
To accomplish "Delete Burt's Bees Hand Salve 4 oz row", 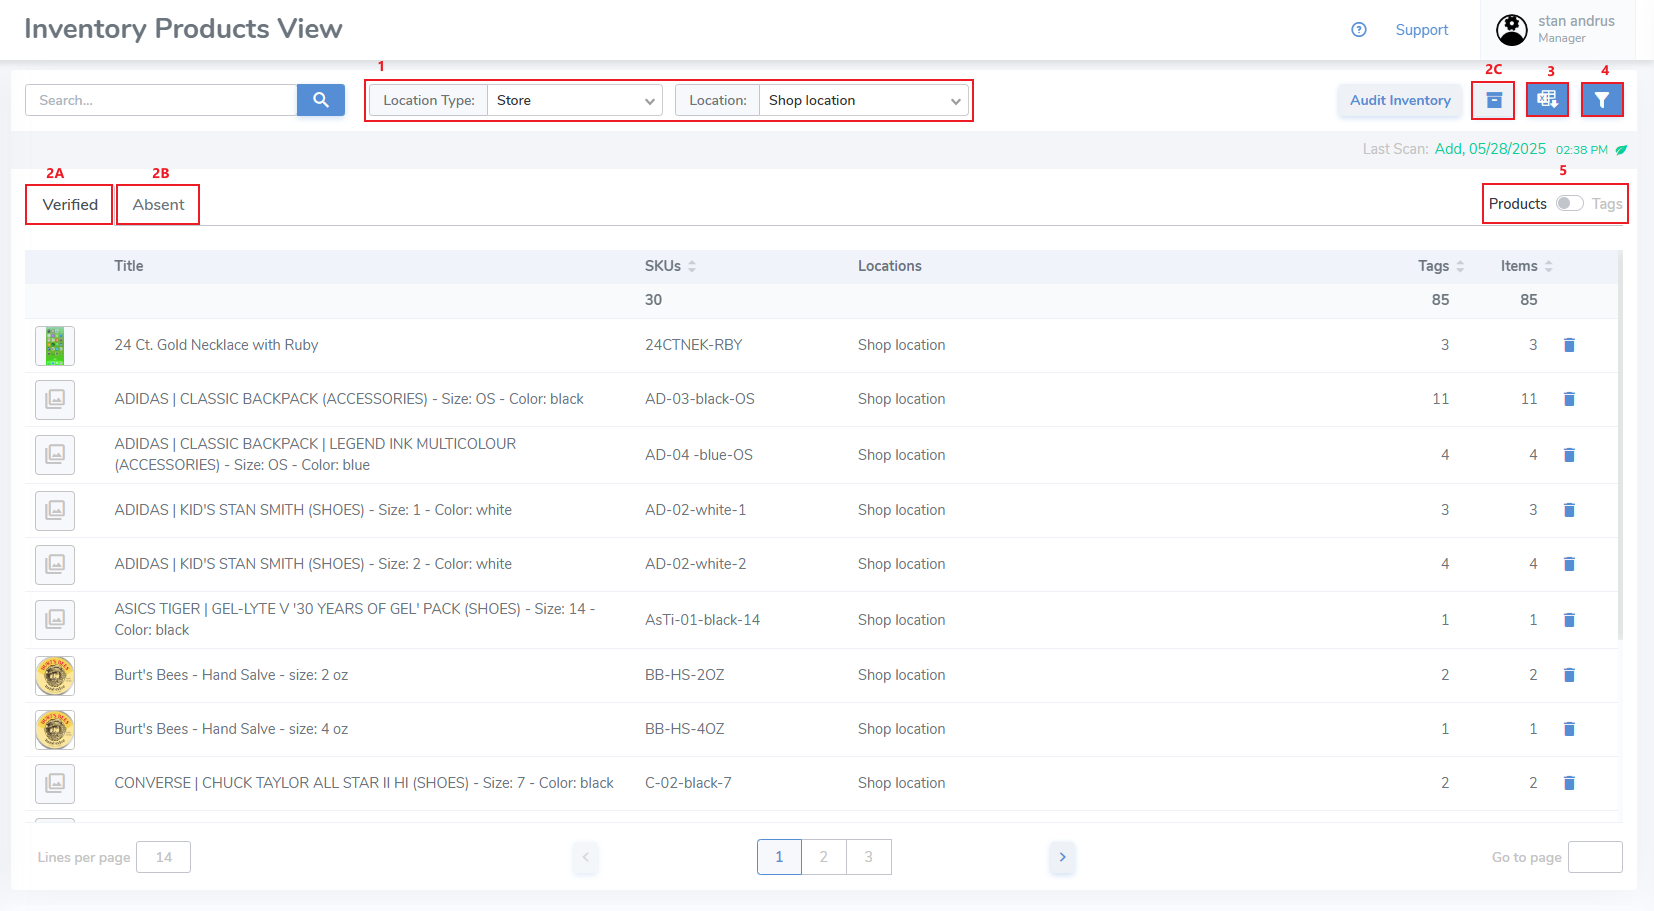I will click(1569, 729).
